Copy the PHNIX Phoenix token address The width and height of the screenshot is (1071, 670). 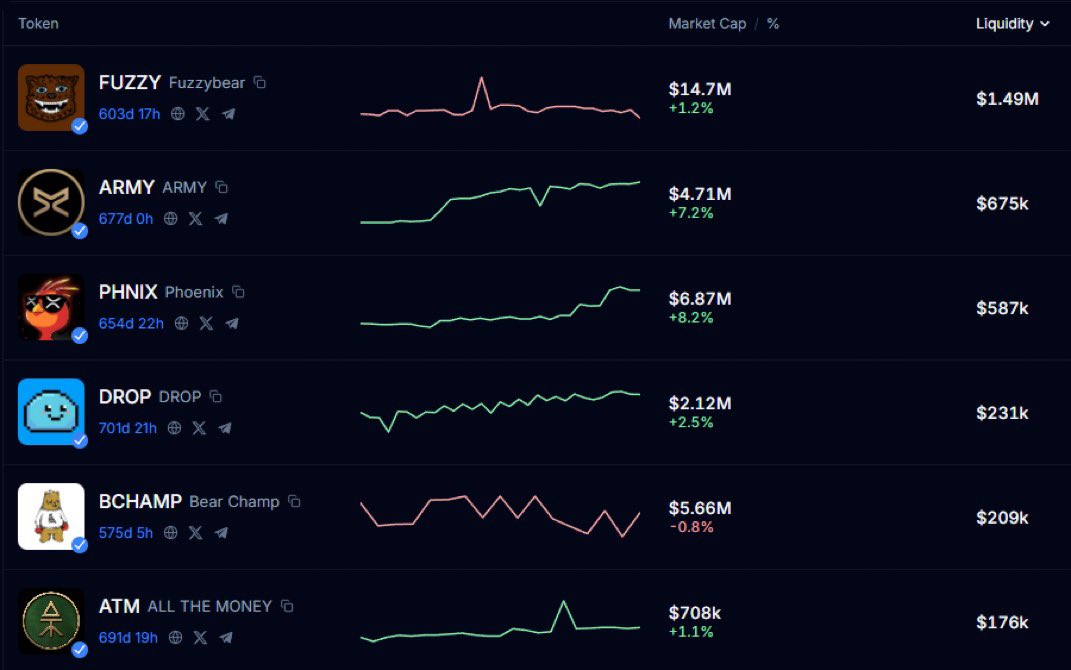[238, 292]
